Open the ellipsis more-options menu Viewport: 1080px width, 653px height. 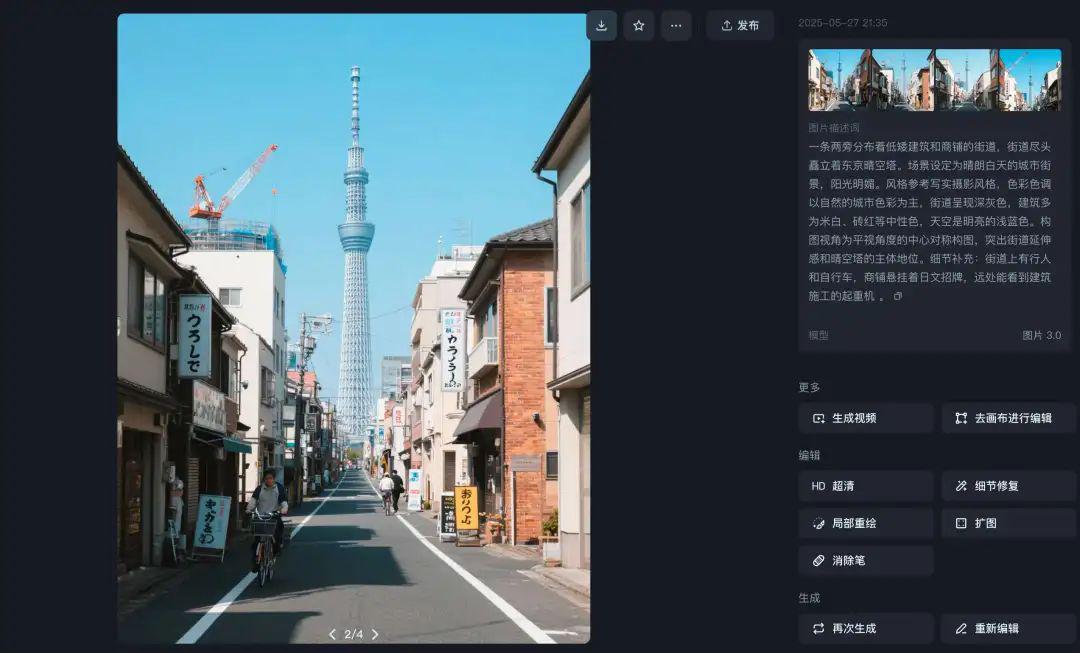pyautogui.click(x=677, y=26)
